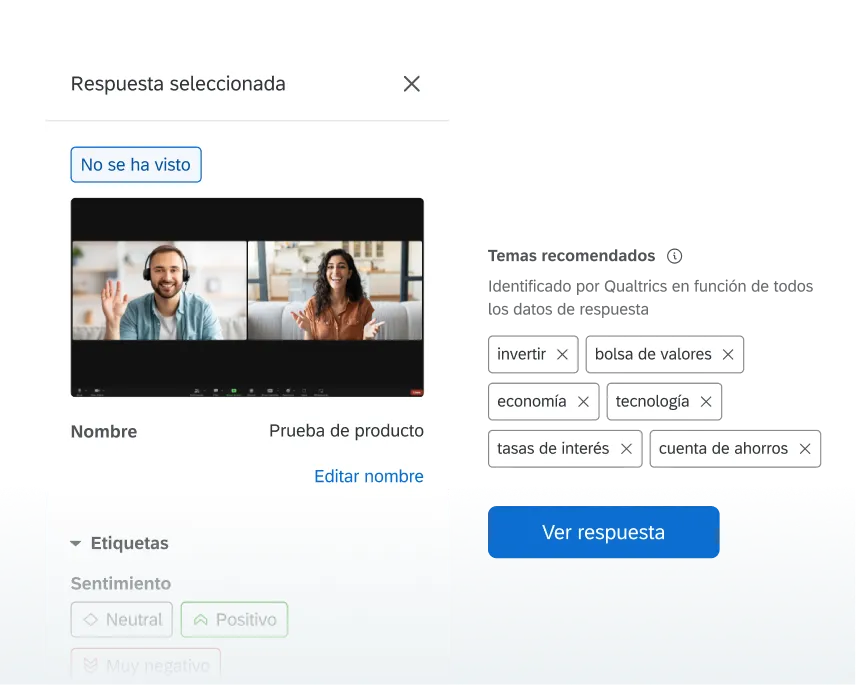Click the "Editar nombre" link
856x685 pixels.
[x=369, y=476]
